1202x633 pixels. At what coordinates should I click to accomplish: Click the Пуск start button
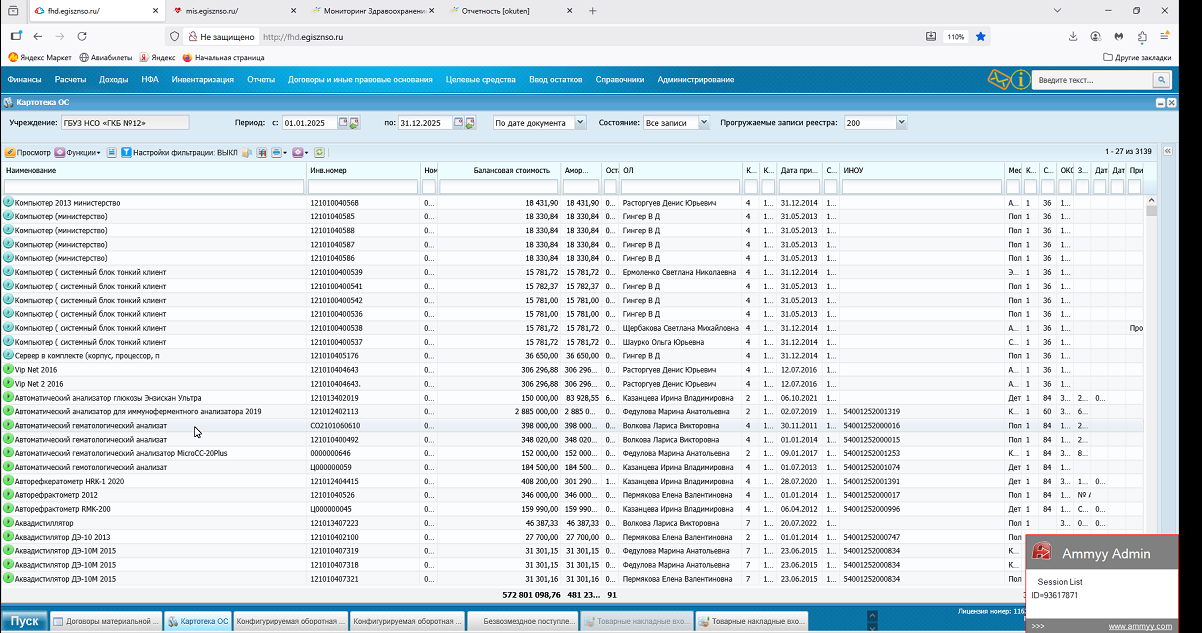(x=24, y=621)
